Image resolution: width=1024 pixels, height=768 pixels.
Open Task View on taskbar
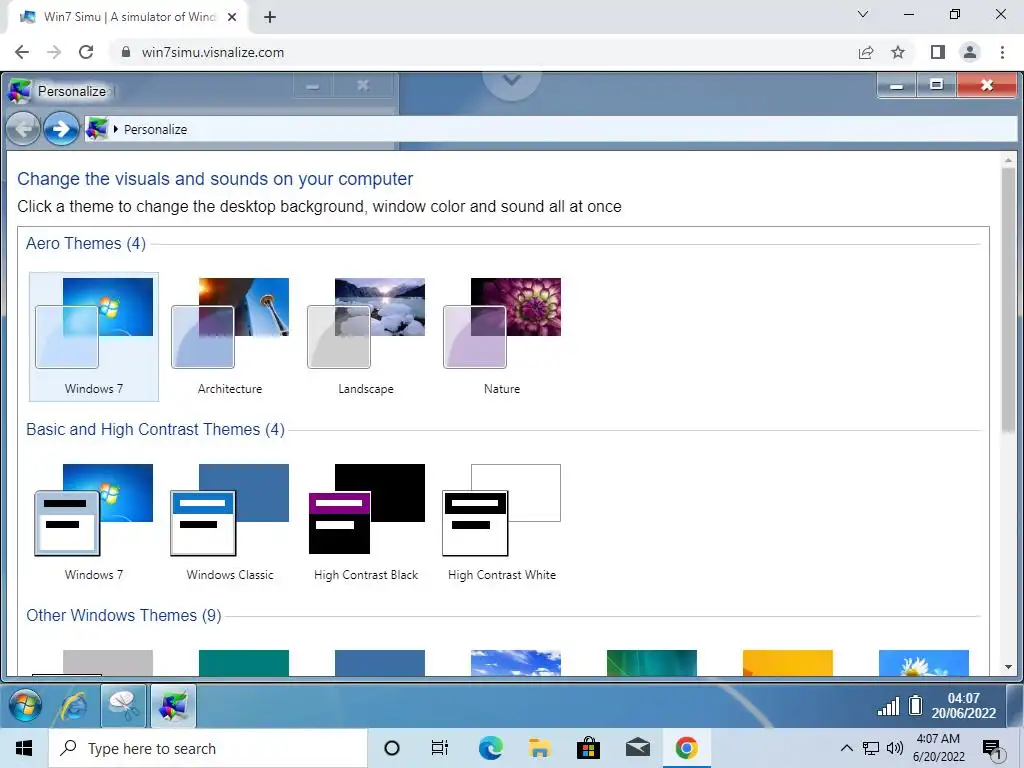click(x=440, y=748)
